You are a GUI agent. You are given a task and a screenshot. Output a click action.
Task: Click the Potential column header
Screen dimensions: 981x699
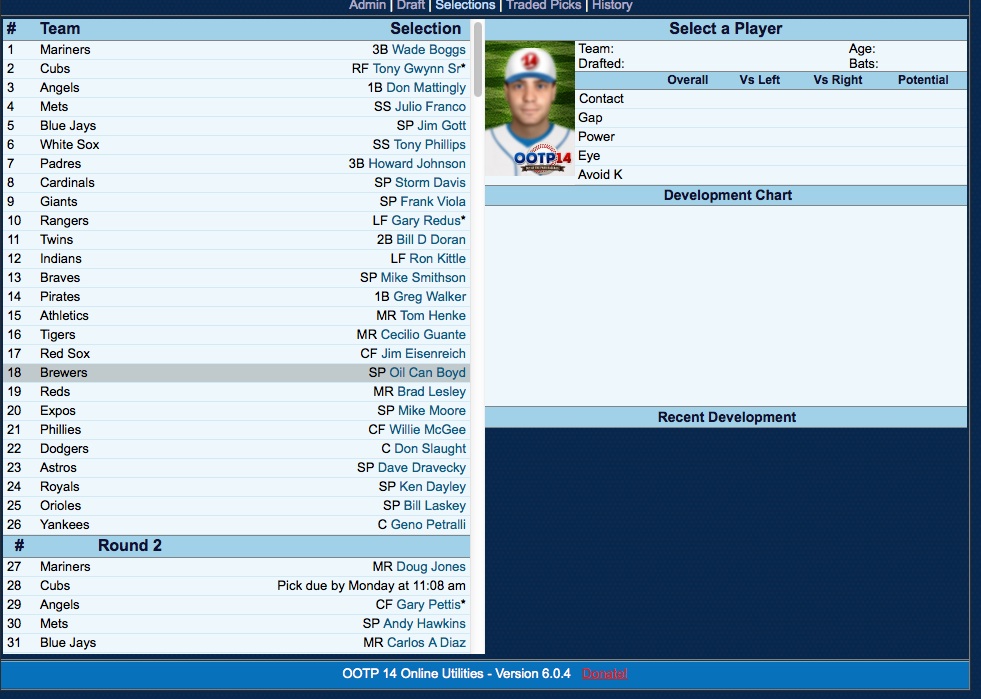(x=923, y=80)
